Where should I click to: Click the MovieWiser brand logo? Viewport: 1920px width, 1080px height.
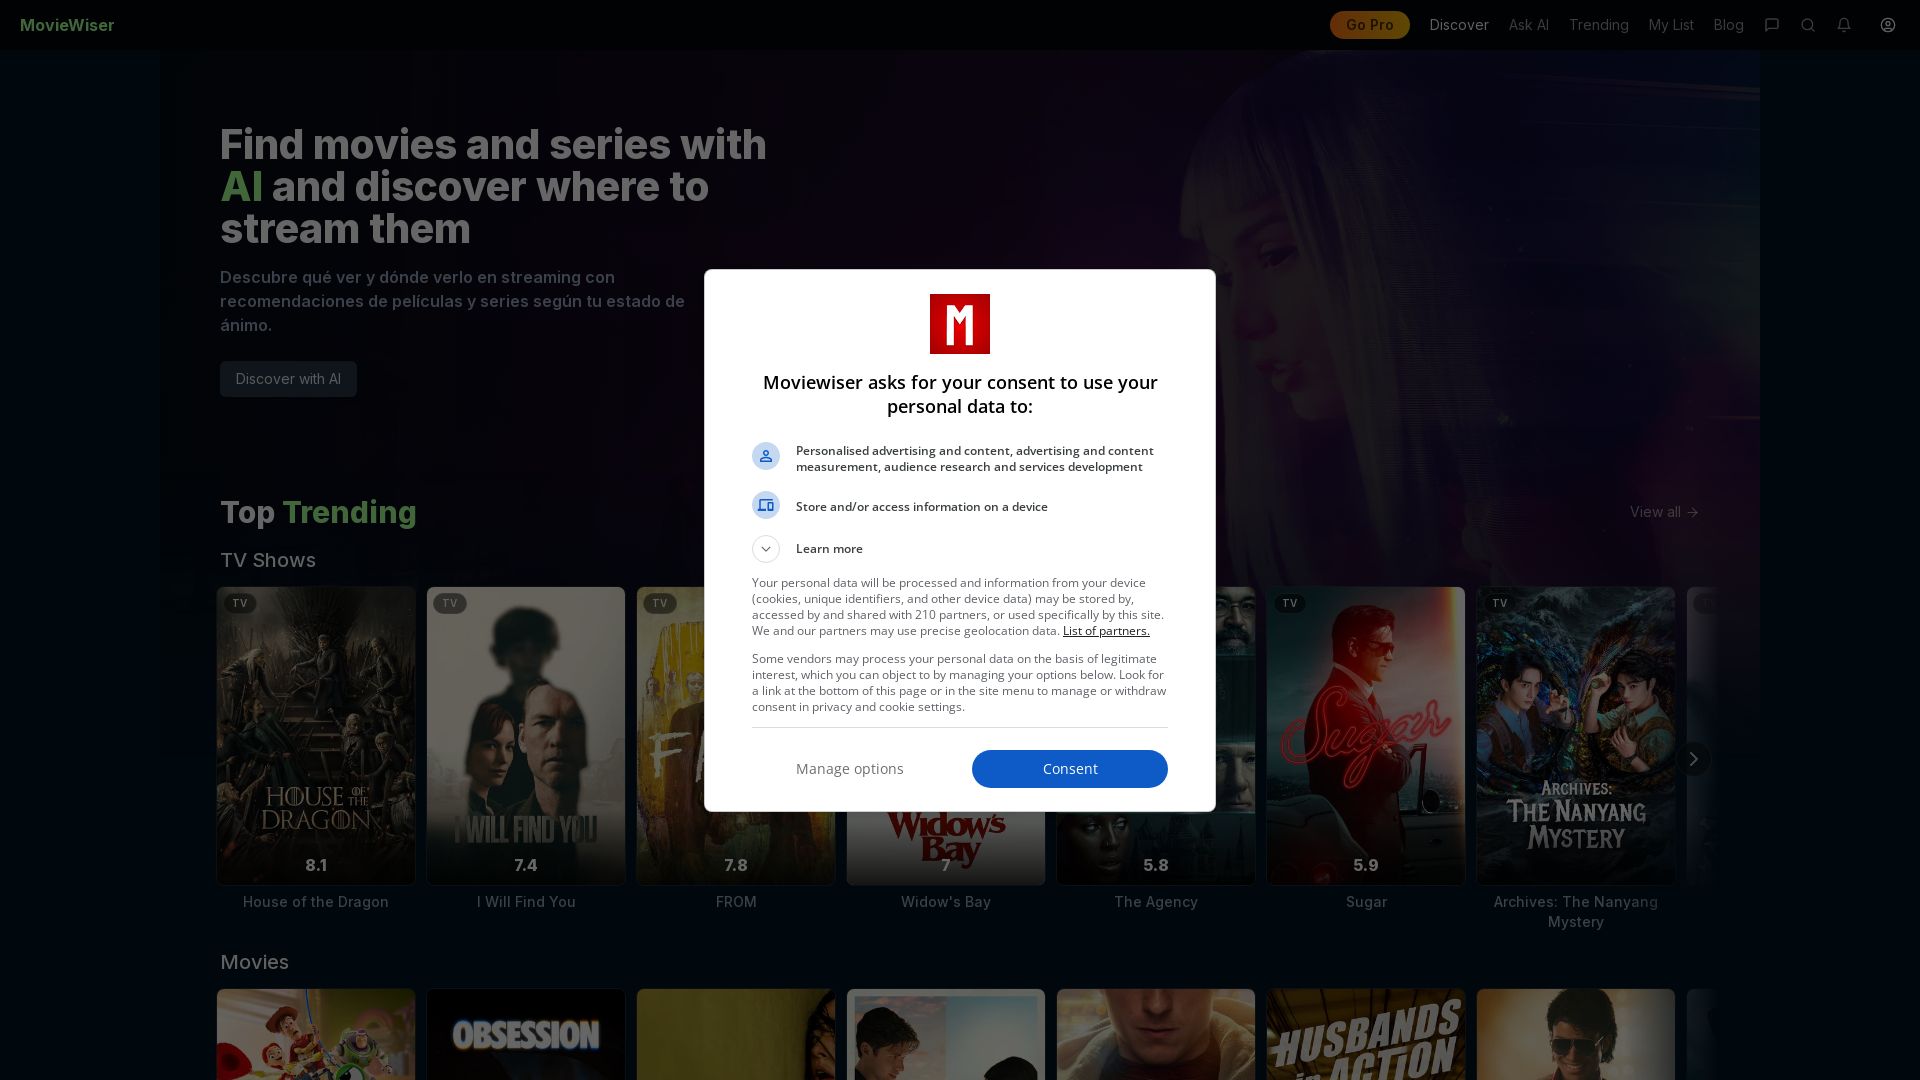67,25
